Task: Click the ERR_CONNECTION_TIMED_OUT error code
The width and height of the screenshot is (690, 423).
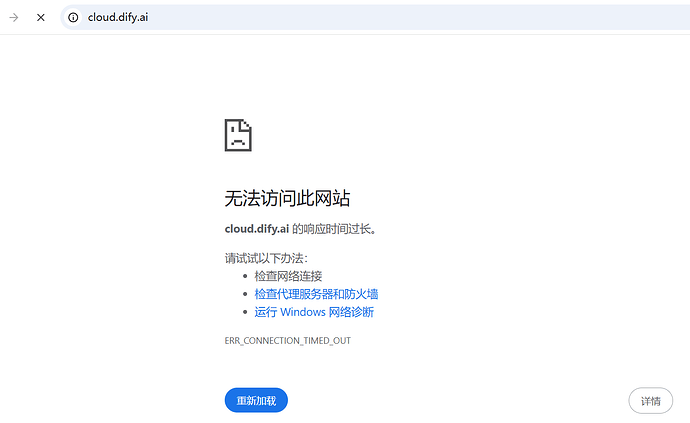Action: (x=287, y=341)
